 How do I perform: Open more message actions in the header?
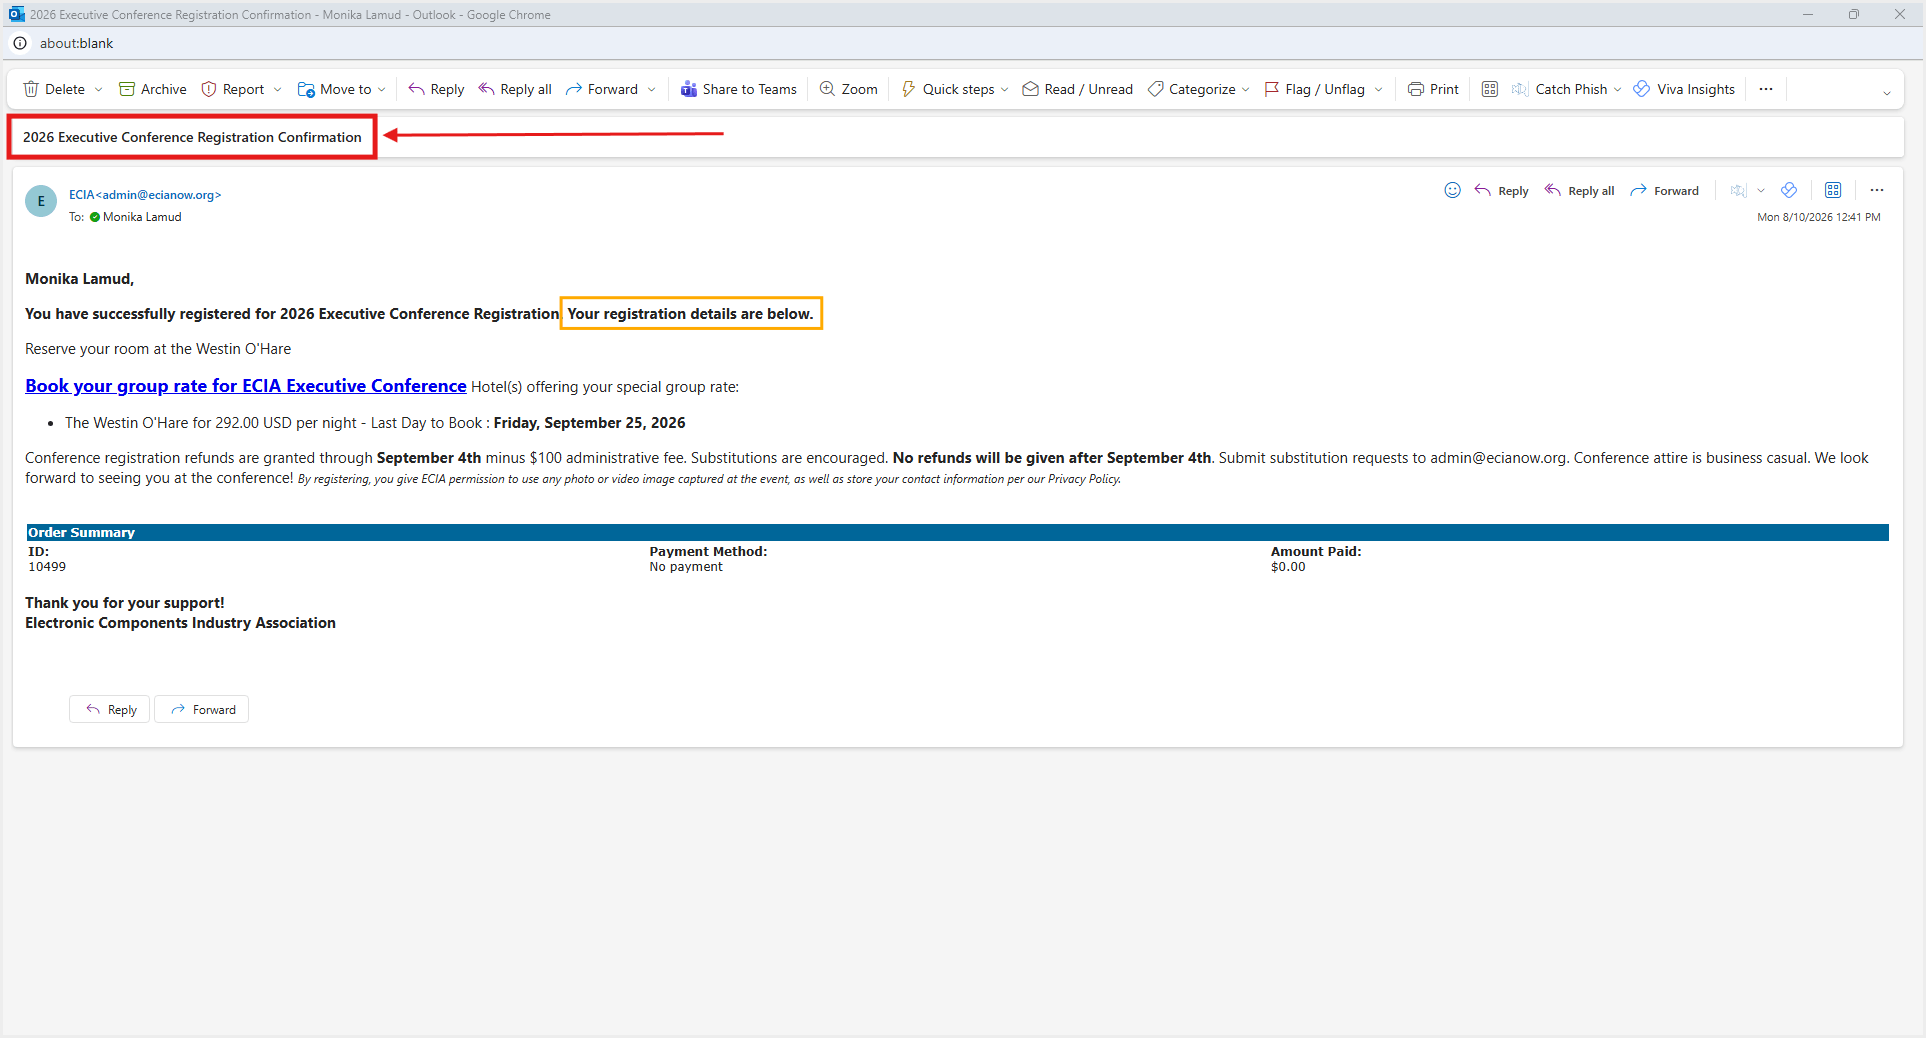(x=1877, y=190)
